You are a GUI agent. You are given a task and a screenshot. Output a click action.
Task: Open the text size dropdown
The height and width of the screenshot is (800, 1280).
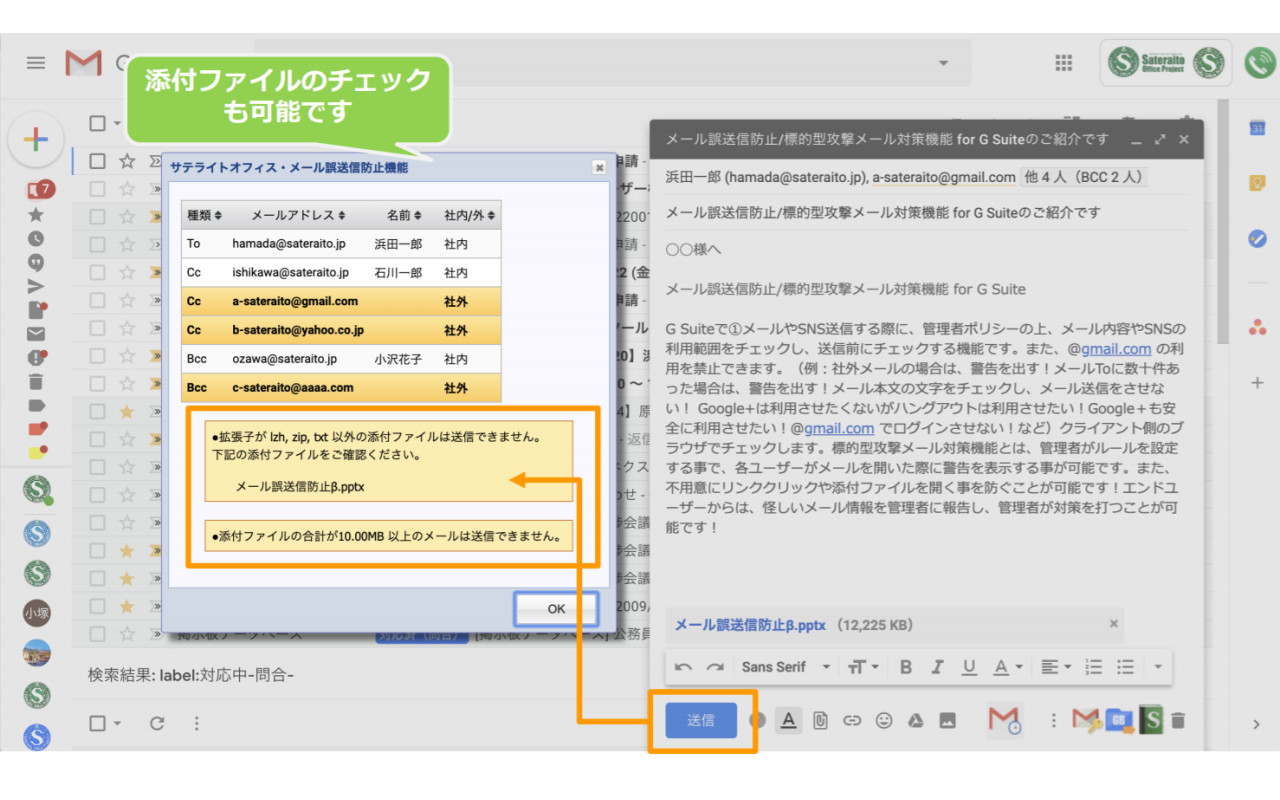[x=860, y=667]
